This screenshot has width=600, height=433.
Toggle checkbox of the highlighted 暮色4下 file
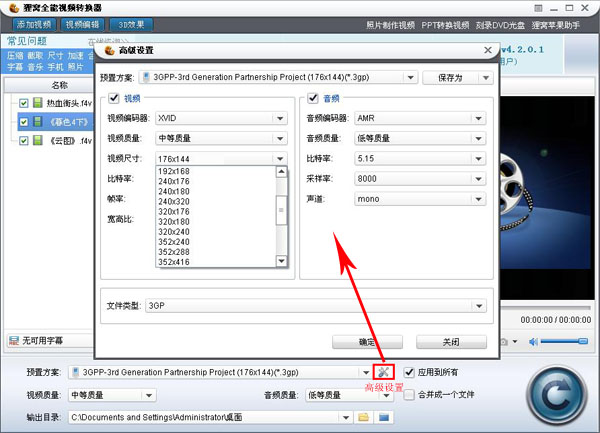[24, 122]
